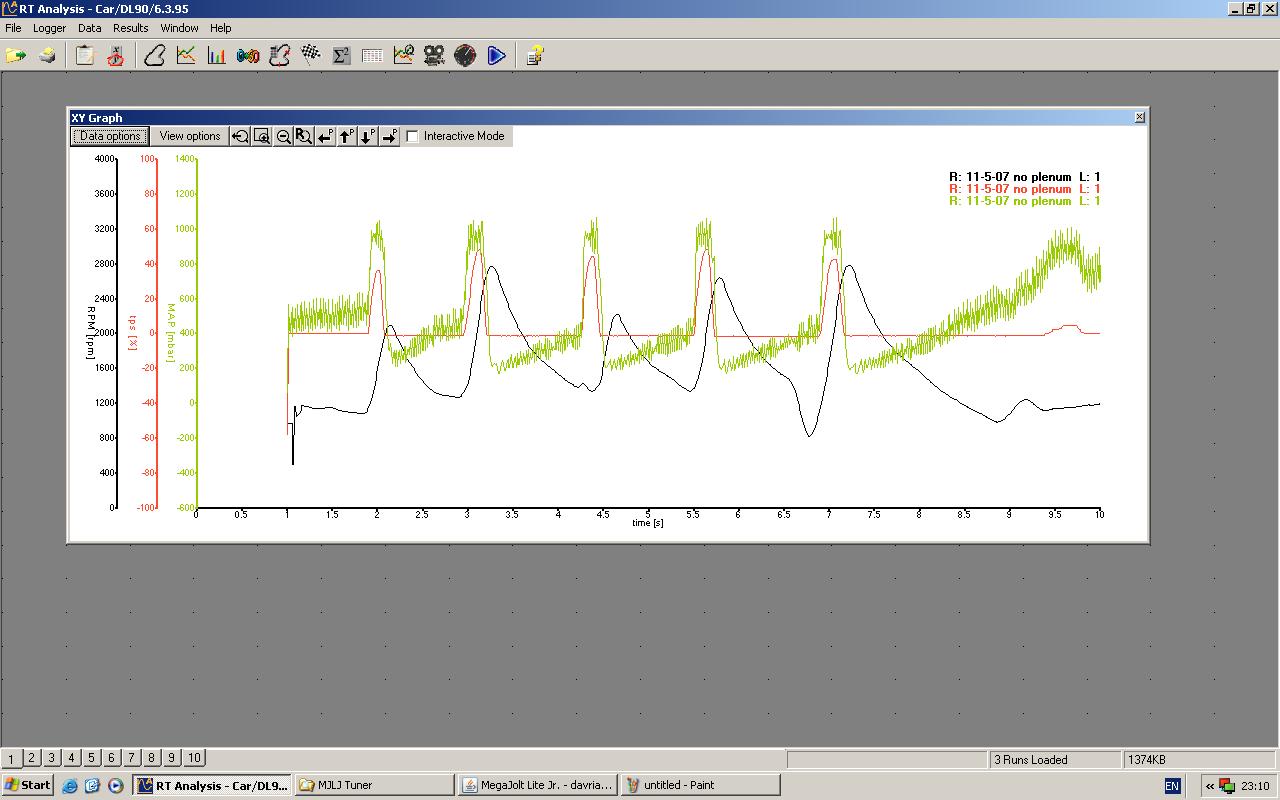Click the EN language indicator in tray
1280x800 pixels.
1172,786
